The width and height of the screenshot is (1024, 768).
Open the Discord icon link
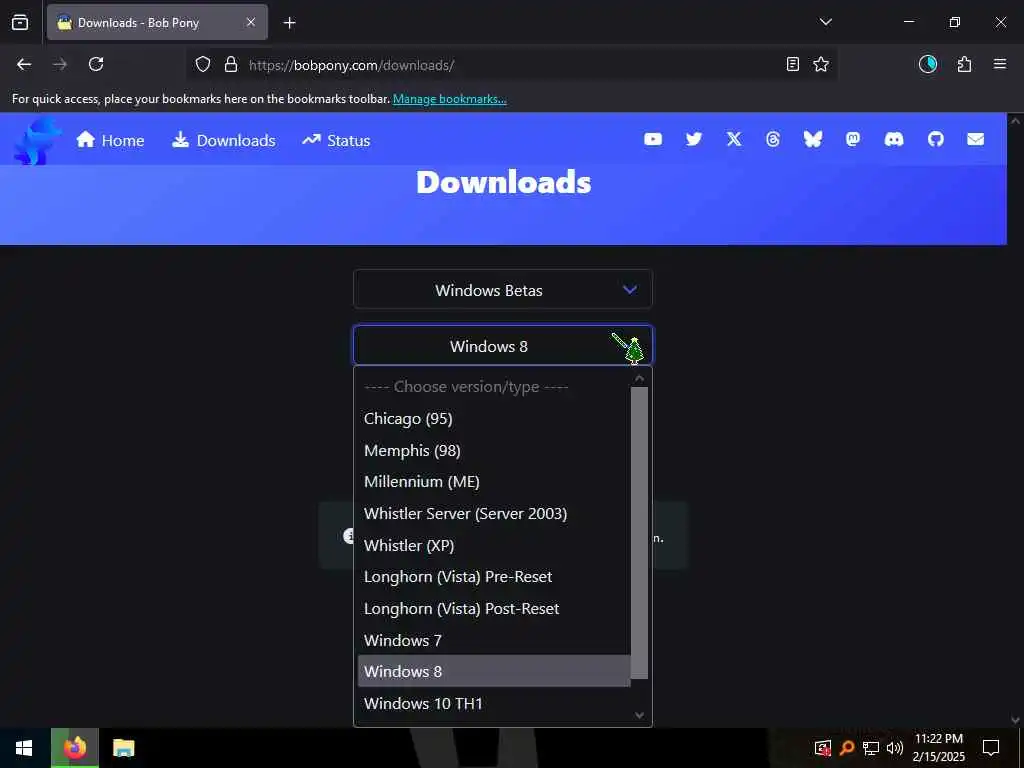tap(893, 139)
